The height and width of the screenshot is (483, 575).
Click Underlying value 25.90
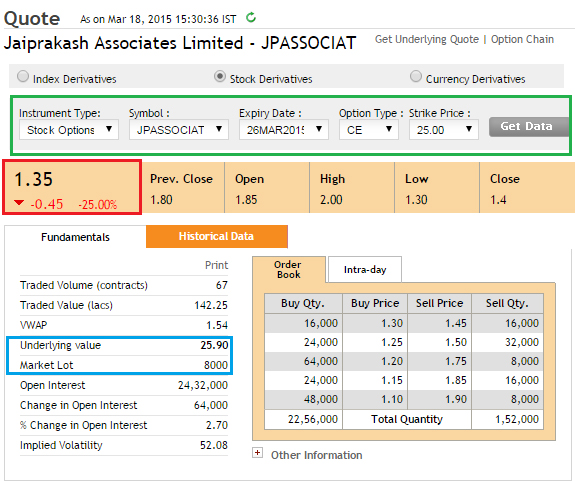214,345
